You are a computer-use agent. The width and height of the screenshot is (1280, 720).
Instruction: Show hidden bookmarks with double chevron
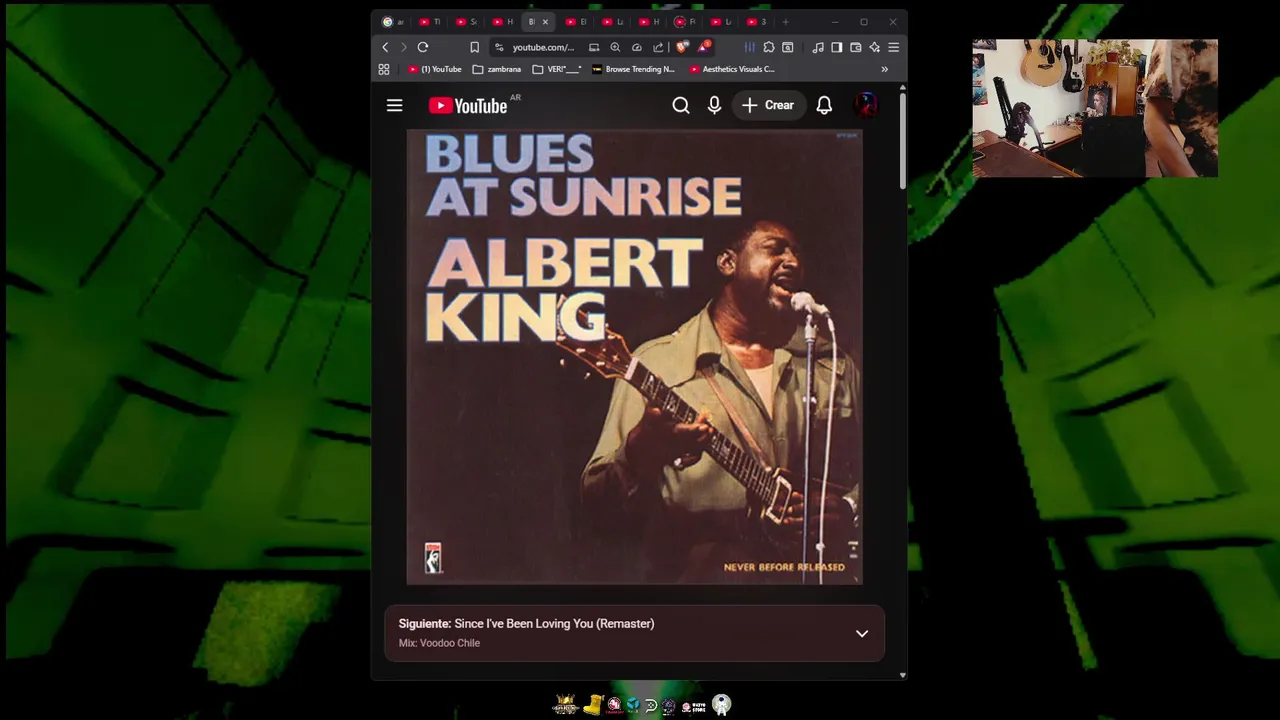tap(884, 69)
